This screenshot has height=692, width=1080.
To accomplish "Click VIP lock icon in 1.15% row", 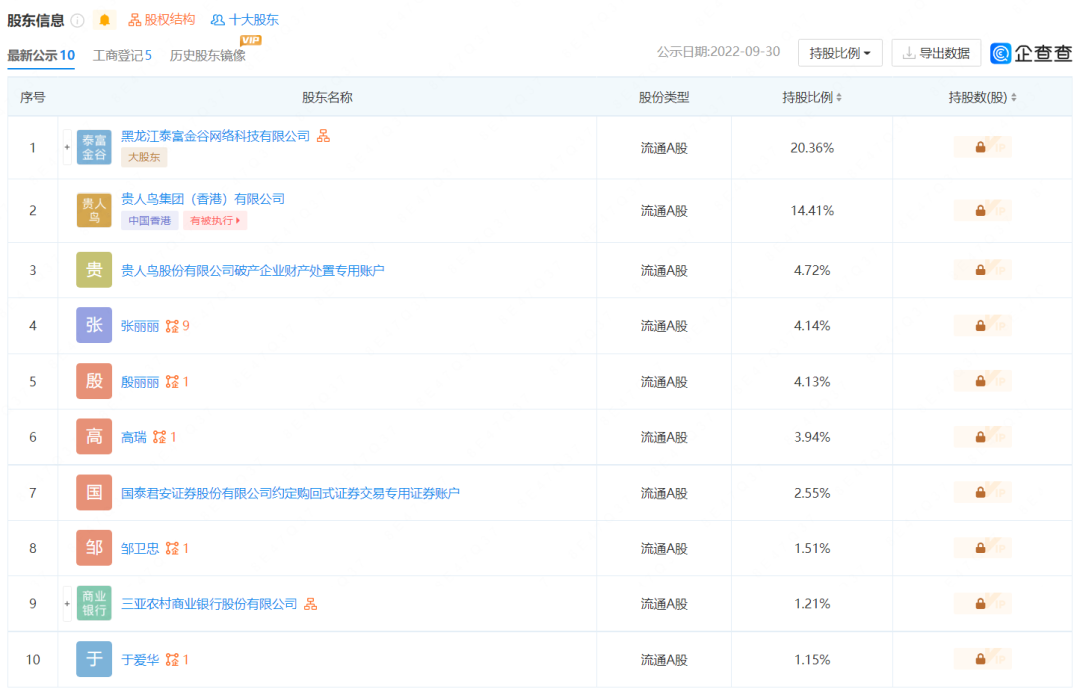I will (x=982, y=660).
